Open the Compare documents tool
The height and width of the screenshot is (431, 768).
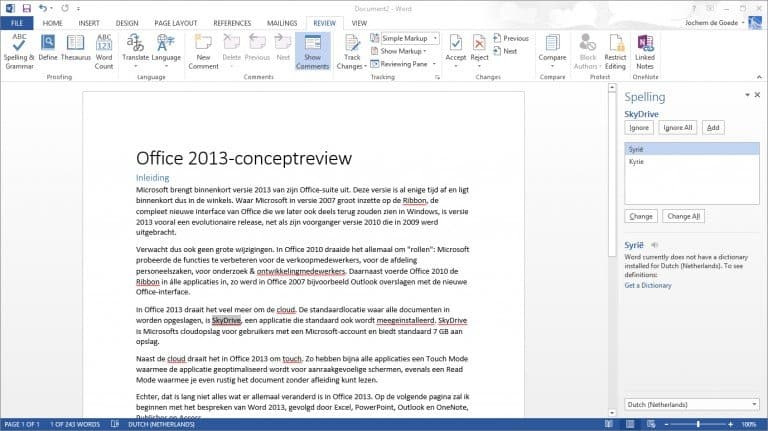(552, 51)
